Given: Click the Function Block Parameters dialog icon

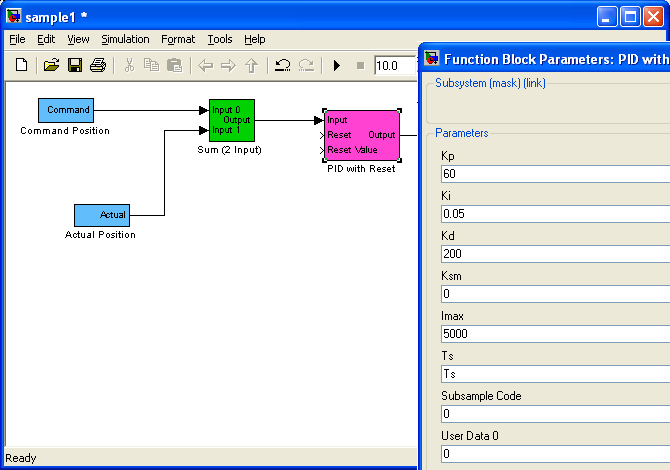Looking at the screenshot, I should click(432, 58).
